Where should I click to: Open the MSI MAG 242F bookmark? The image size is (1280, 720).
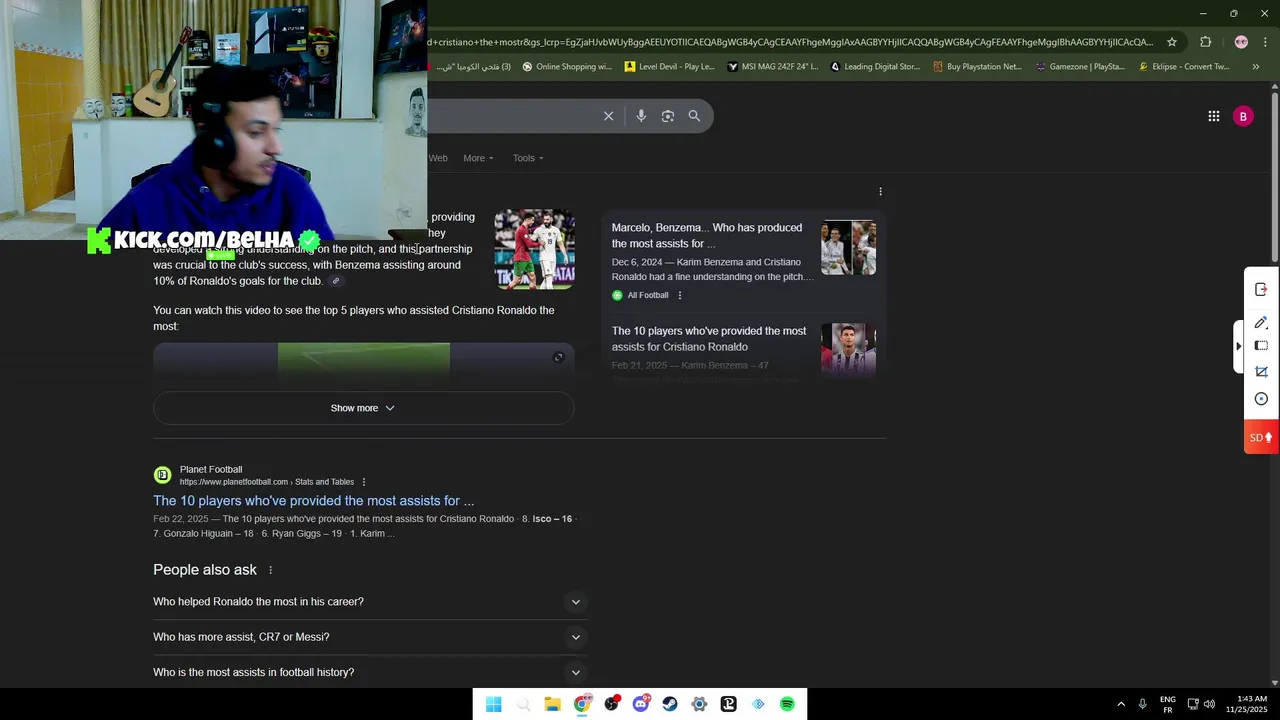(x=772, y=67)
